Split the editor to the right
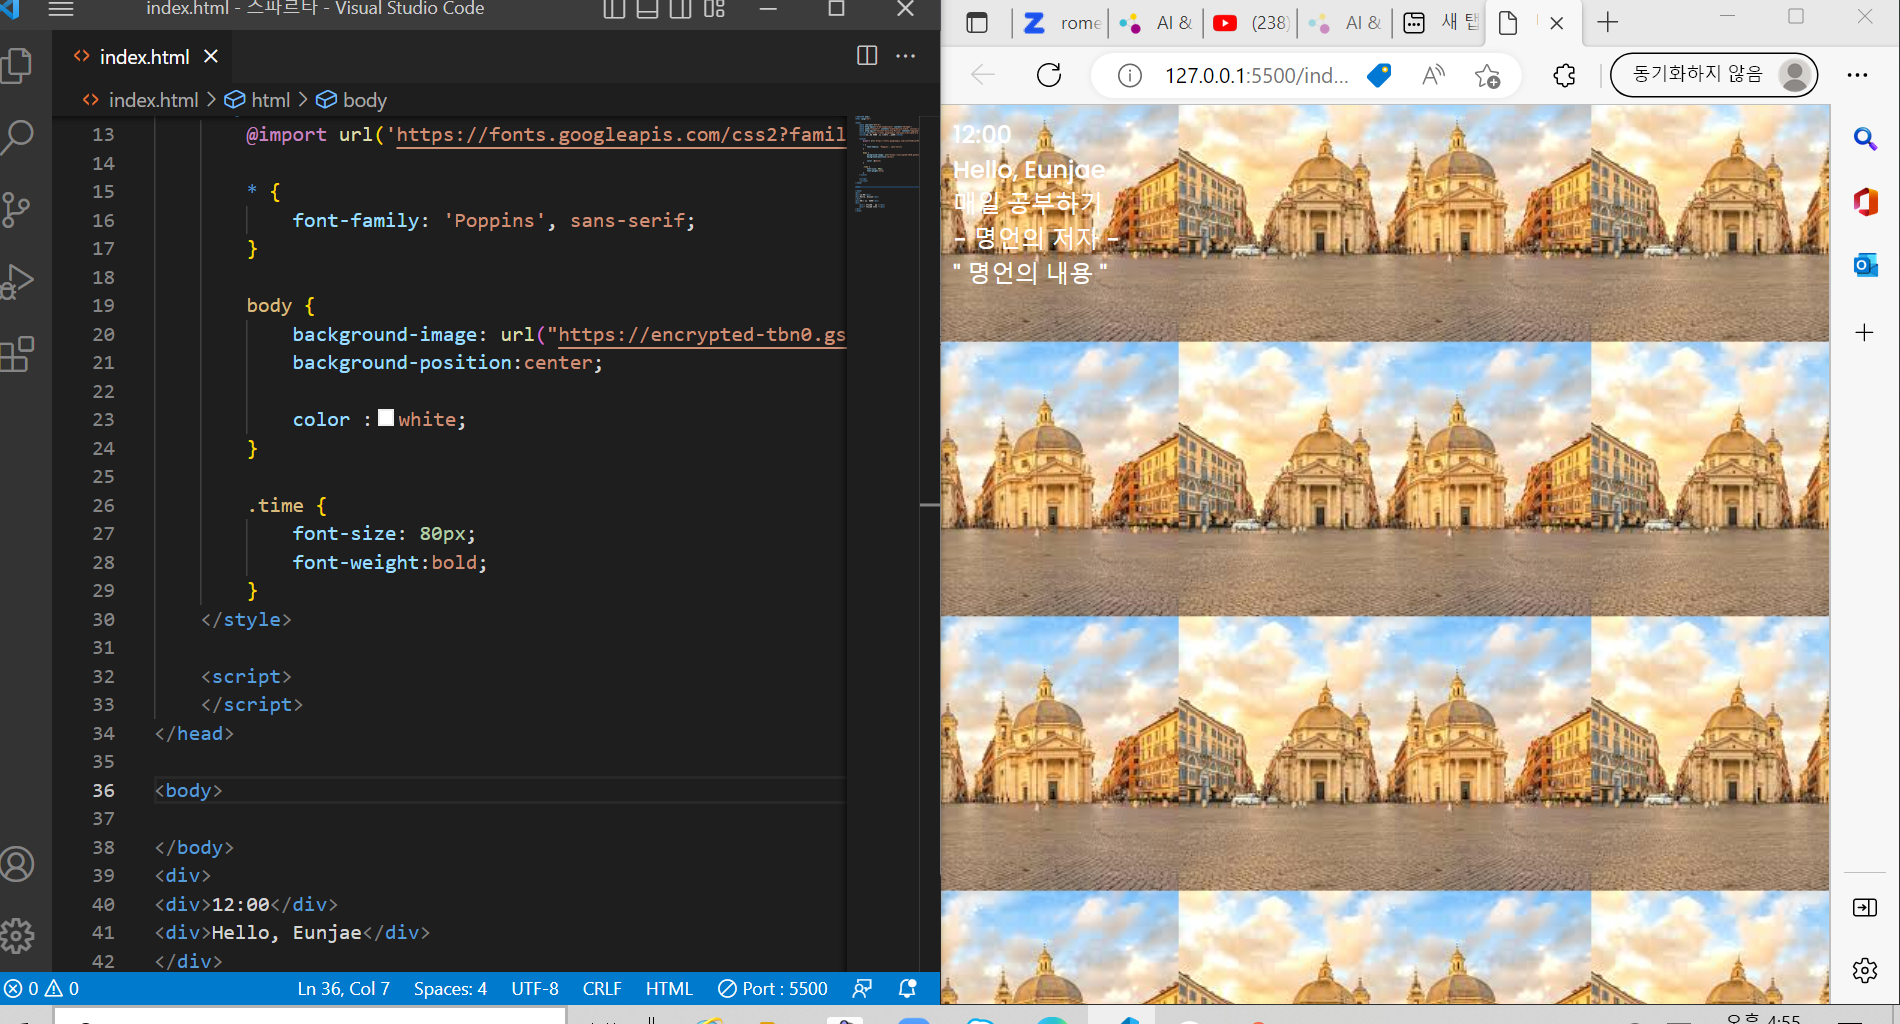The height and width of the screenshot is (1024, 1900). (x=867, y=56)
